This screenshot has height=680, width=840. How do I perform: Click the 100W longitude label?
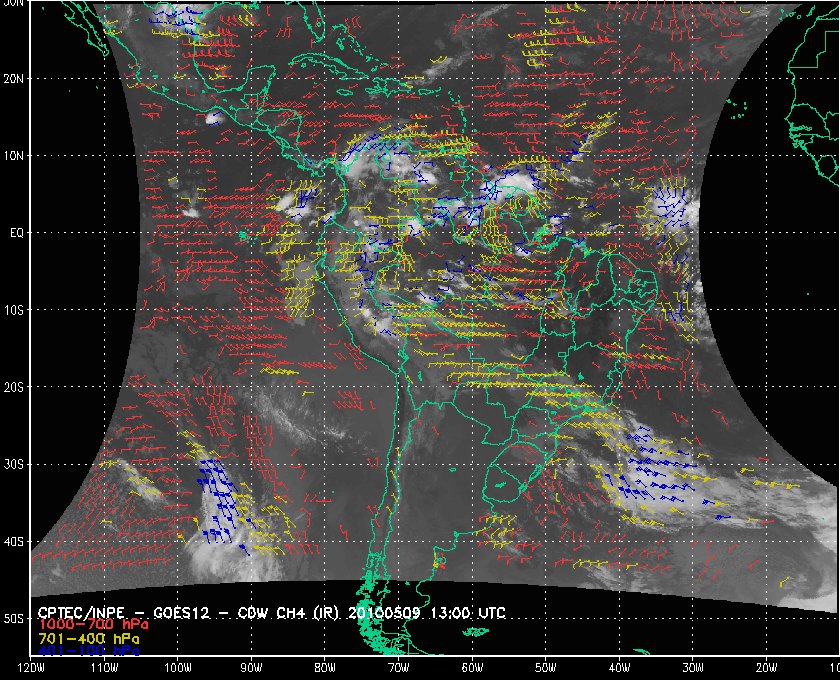point(177,668)
